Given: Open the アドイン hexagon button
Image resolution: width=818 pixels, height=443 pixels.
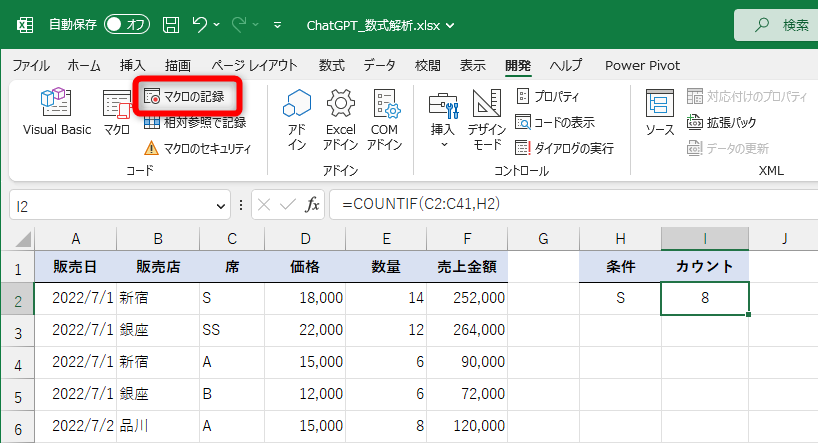Looking at the screenshot, I should click(x=297, y=119).
